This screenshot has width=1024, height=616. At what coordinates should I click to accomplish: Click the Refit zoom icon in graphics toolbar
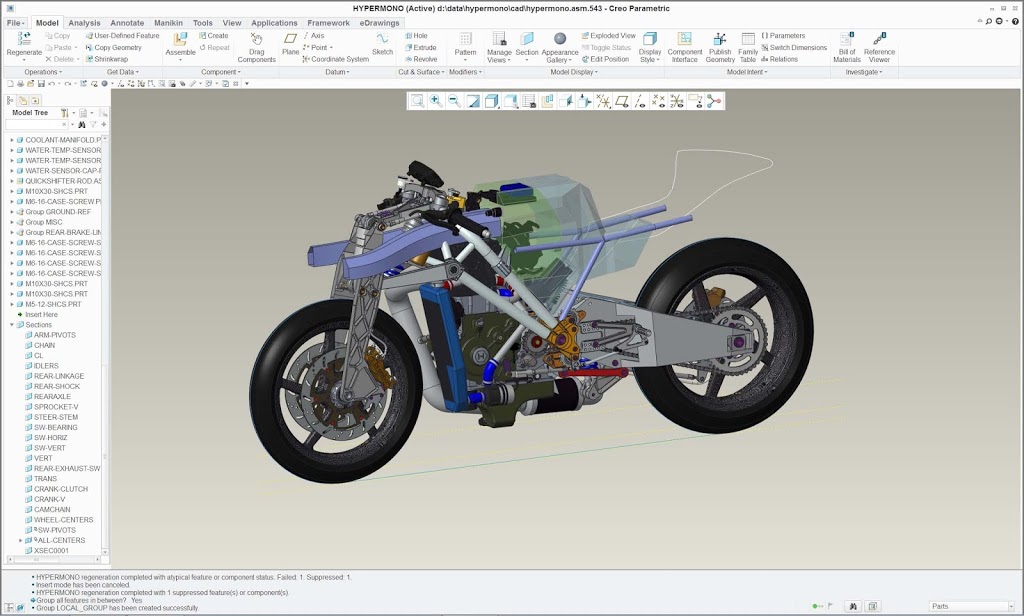[417, 101]
